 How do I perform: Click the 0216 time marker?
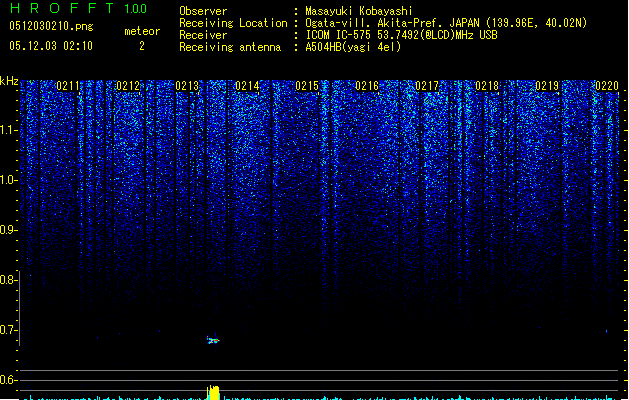(x=367, y=86)
